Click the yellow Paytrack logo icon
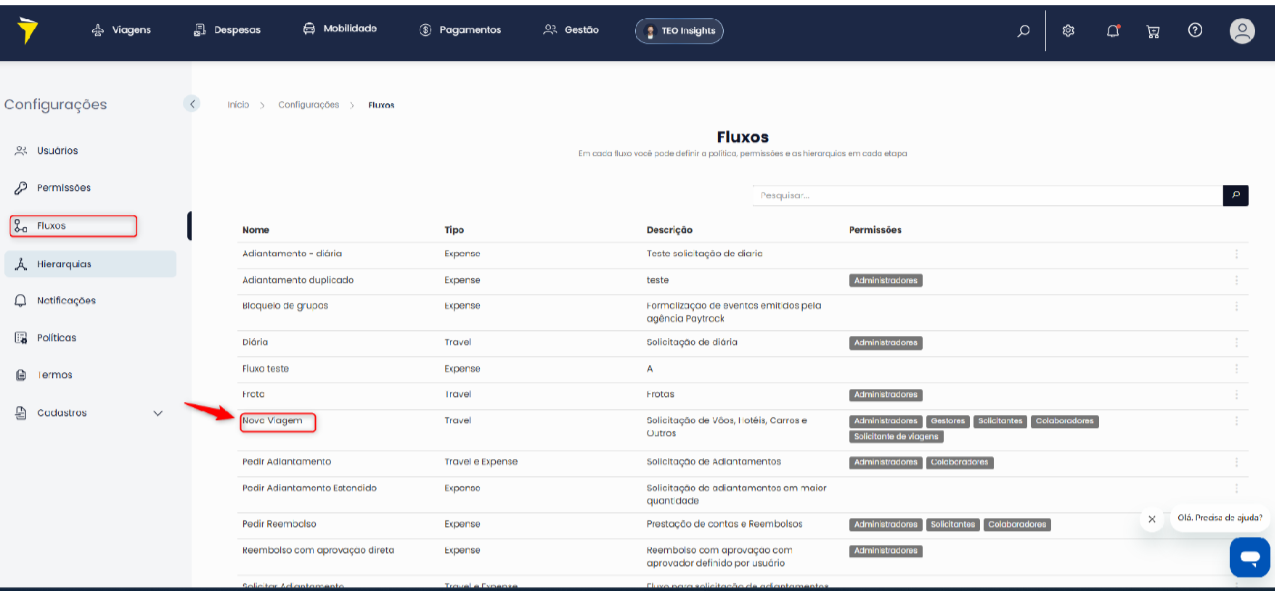The image size is (1278, 591). click(x=28, y=30)
